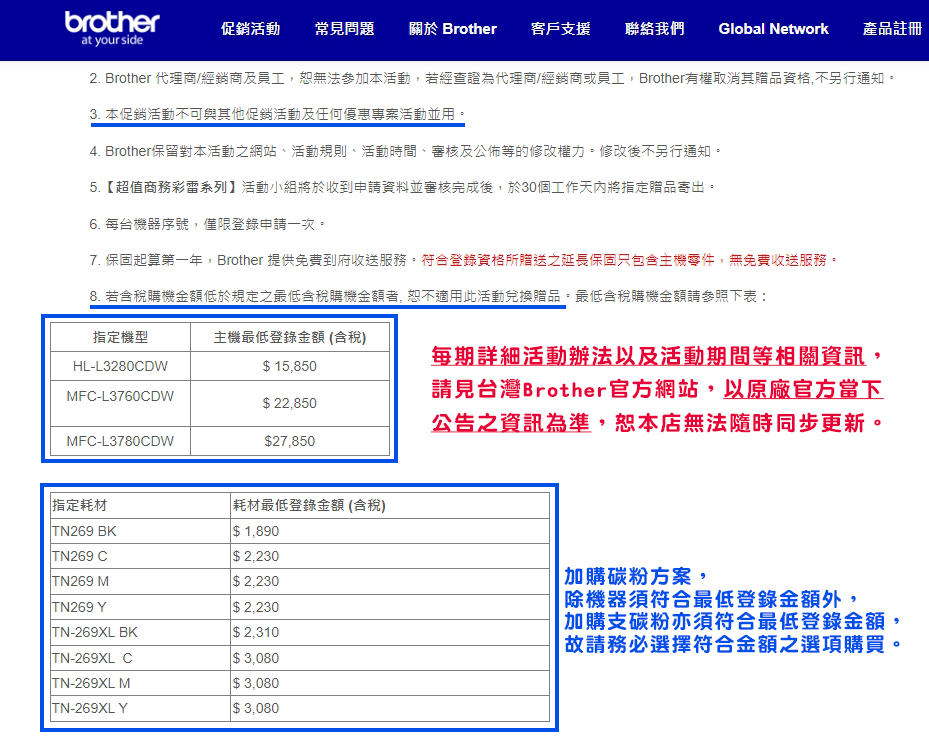Click the HL-L3280CDW model cell
The height and width of the screenshot is (741, 929).
[120, 366]
